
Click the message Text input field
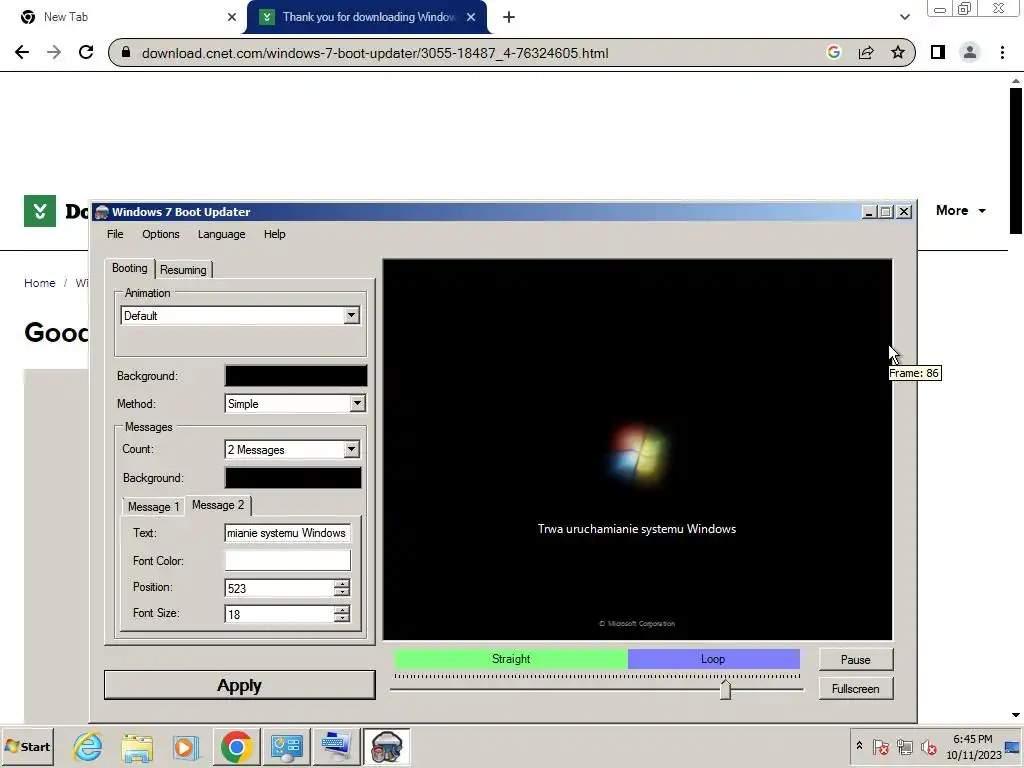click(x=287, y=533)
